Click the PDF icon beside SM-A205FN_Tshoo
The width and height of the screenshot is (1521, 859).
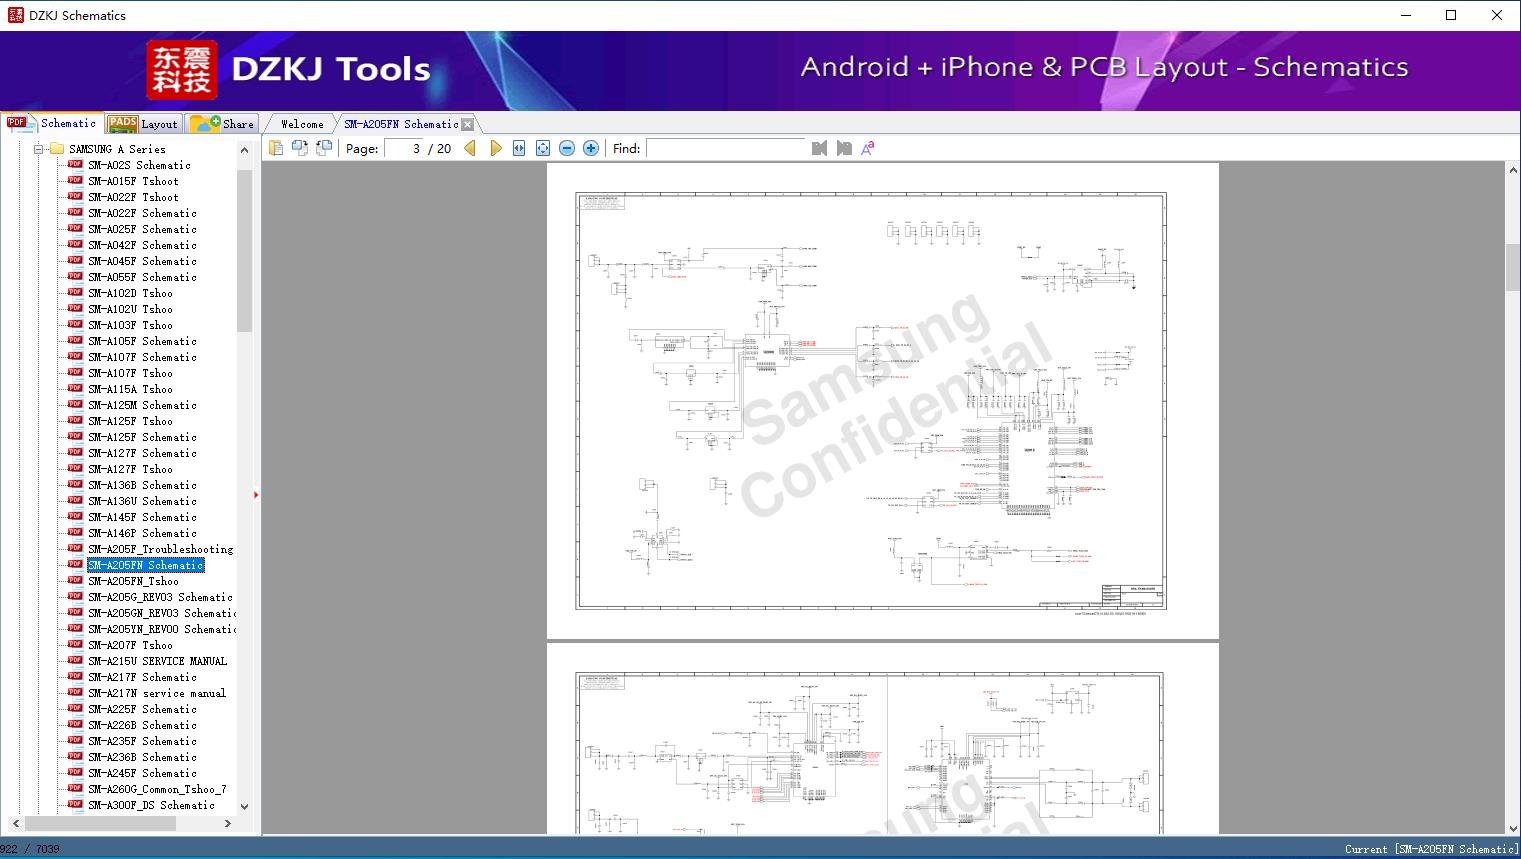click(75, 581)
